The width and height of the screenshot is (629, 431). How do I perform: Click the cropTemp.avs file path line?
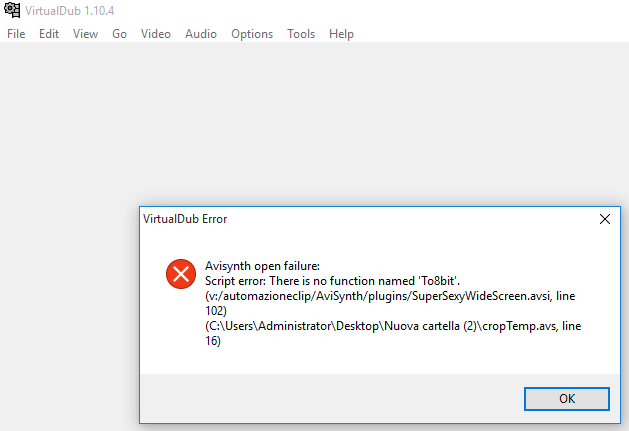pos(390,326)
